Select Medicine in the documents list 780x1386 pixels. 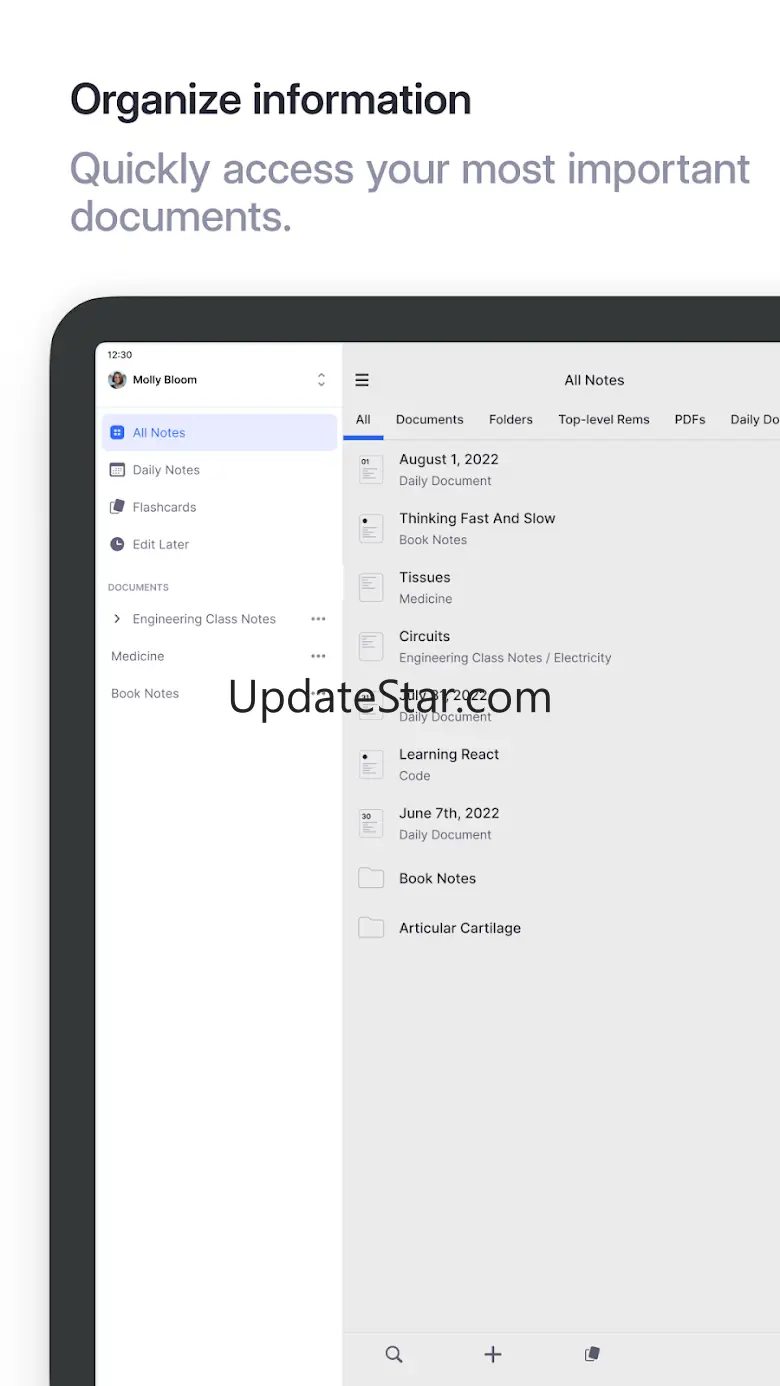[x=138, y=656]
